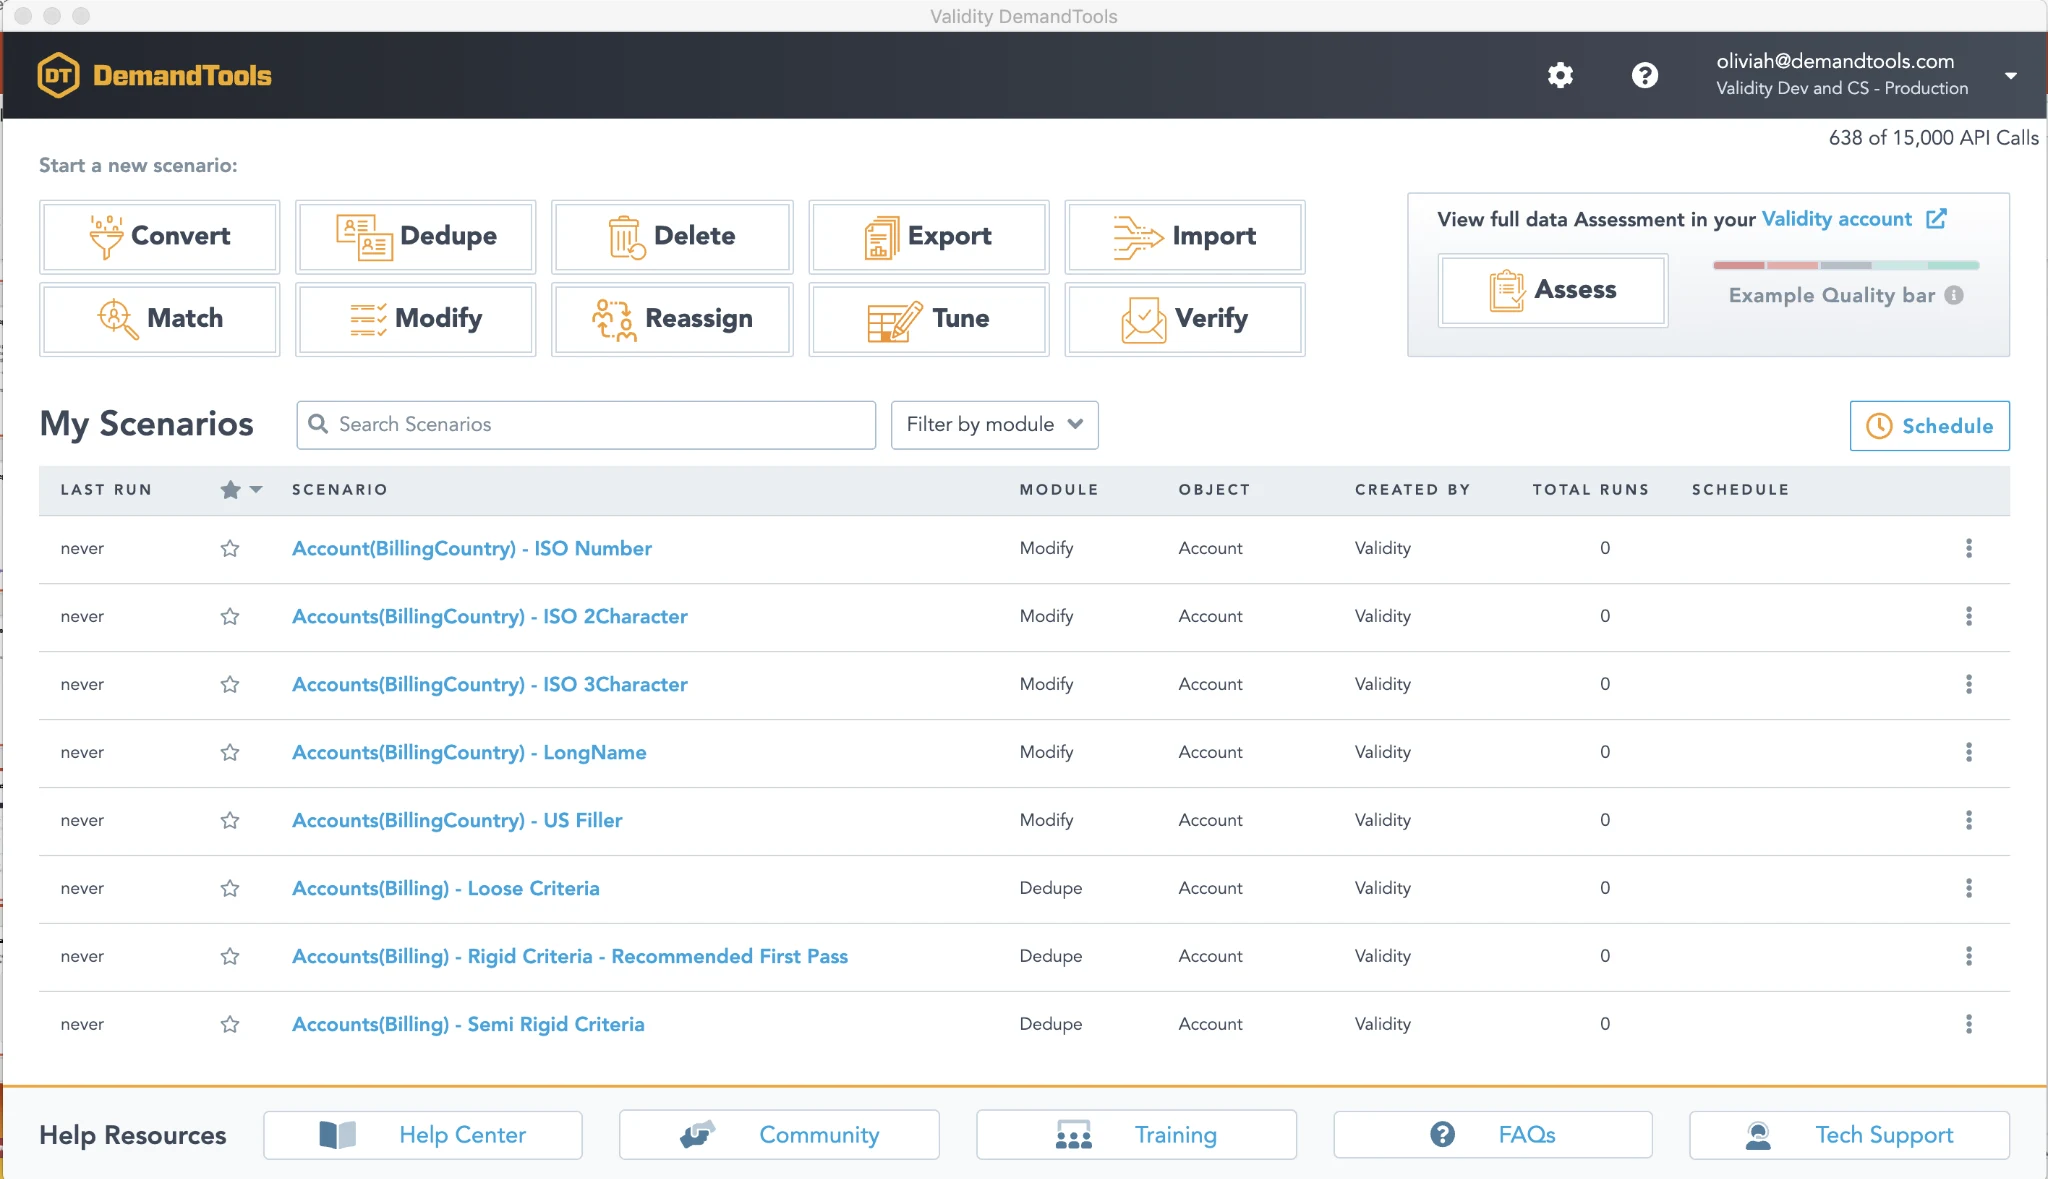Image resolution: width=2048 pixels, height=1179 pixels.
Task: Start a new Modify scenario
Action: pyautogui.click(x=416, y=318)
